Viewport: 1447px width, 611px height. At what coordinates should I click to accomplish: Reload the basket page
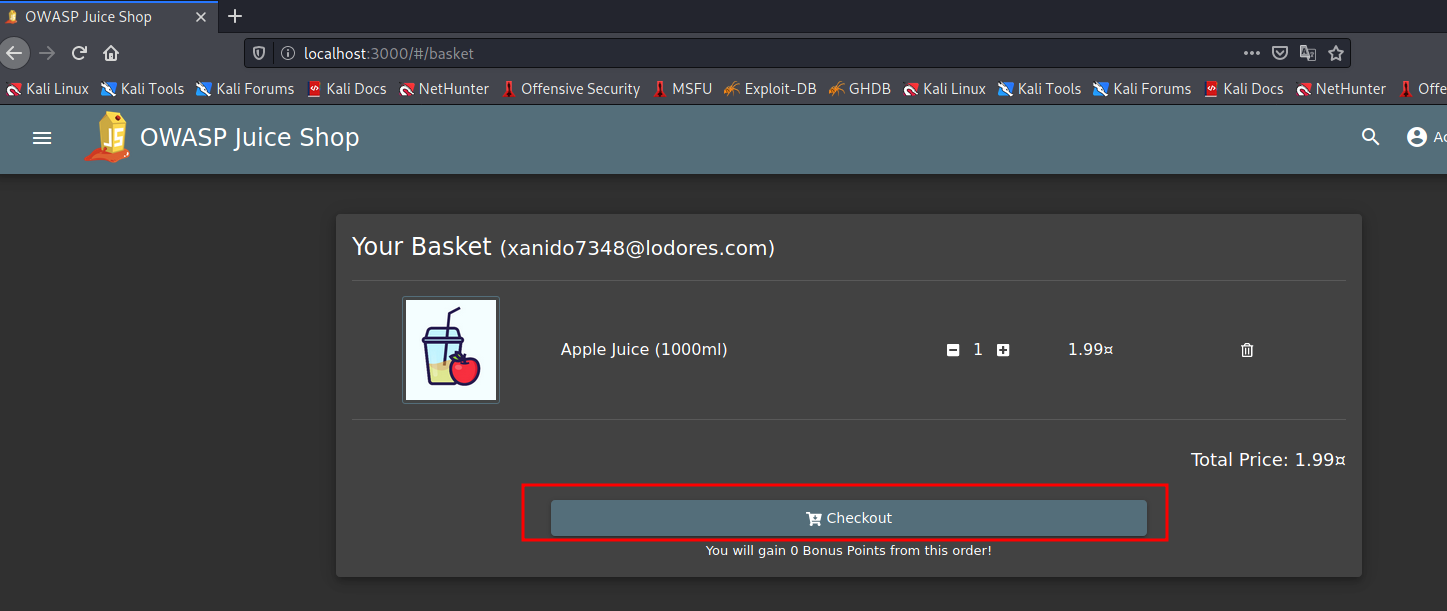click(x=79, y=53)
